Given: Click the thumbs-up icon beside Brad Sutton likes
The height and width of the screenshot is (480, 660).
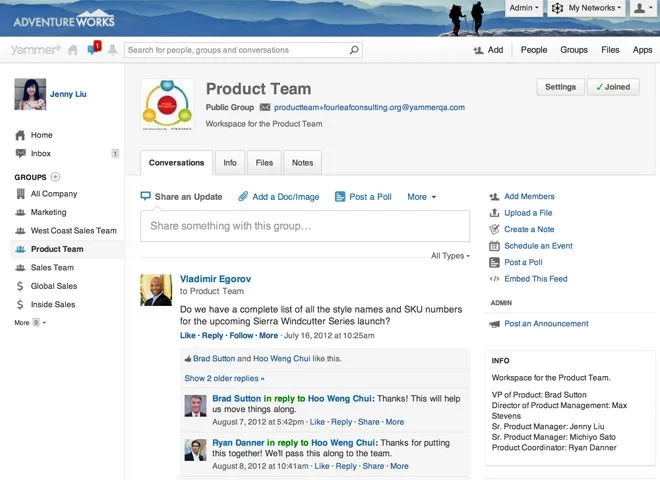Looking at the screenshot, I should pos(188,359).
